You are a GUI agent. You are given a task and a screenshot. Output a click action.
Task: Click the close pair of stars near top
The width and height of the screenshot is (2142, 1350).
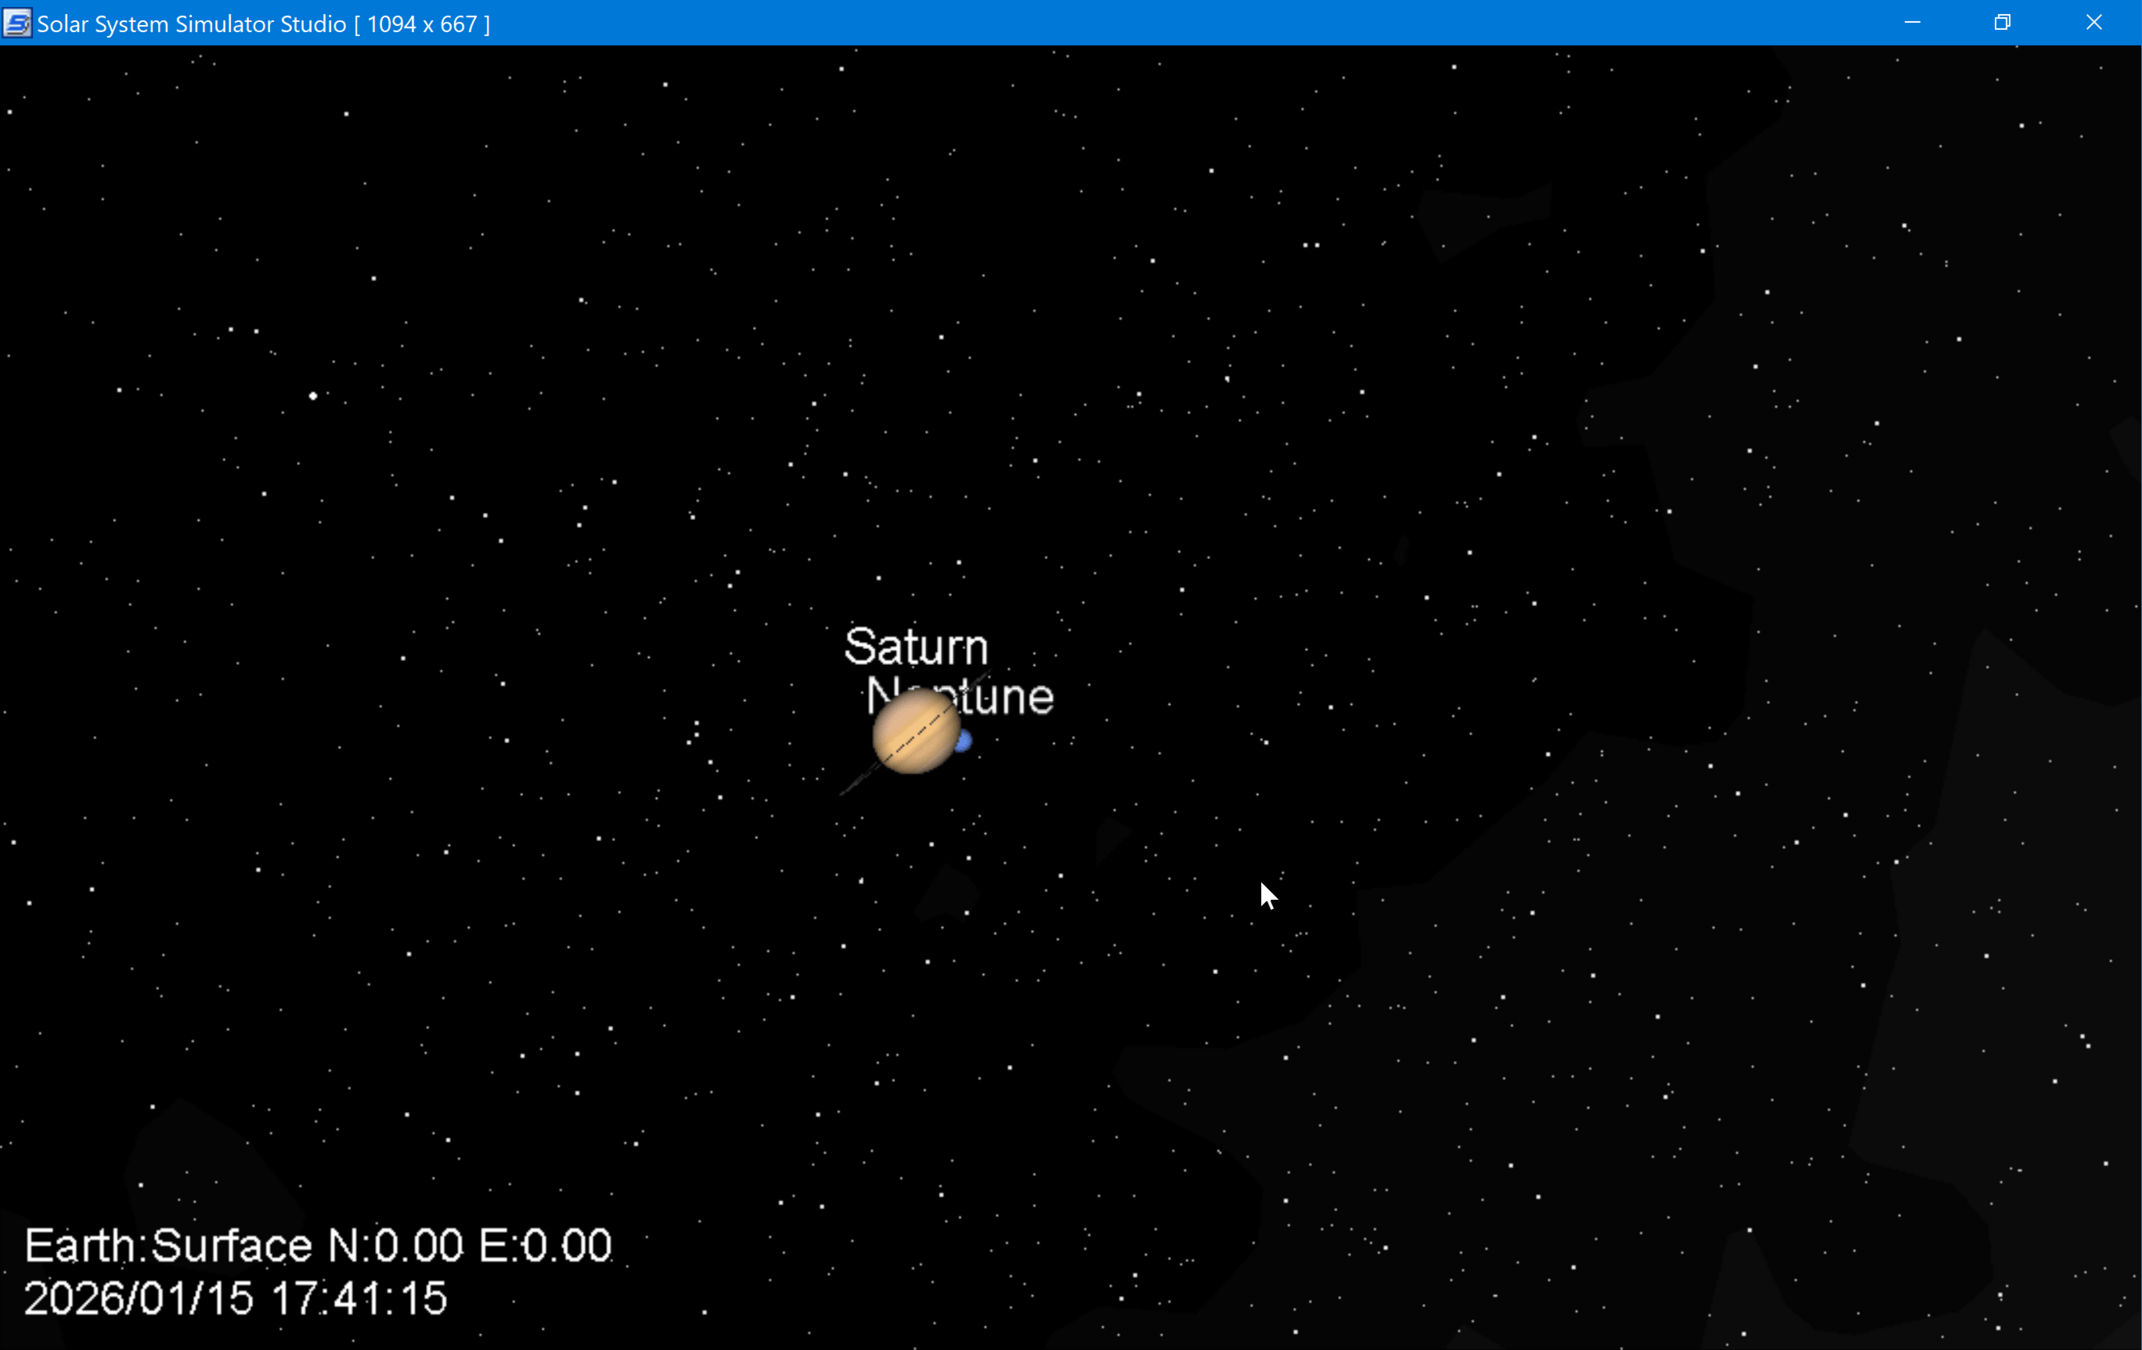pos(1311,245)
